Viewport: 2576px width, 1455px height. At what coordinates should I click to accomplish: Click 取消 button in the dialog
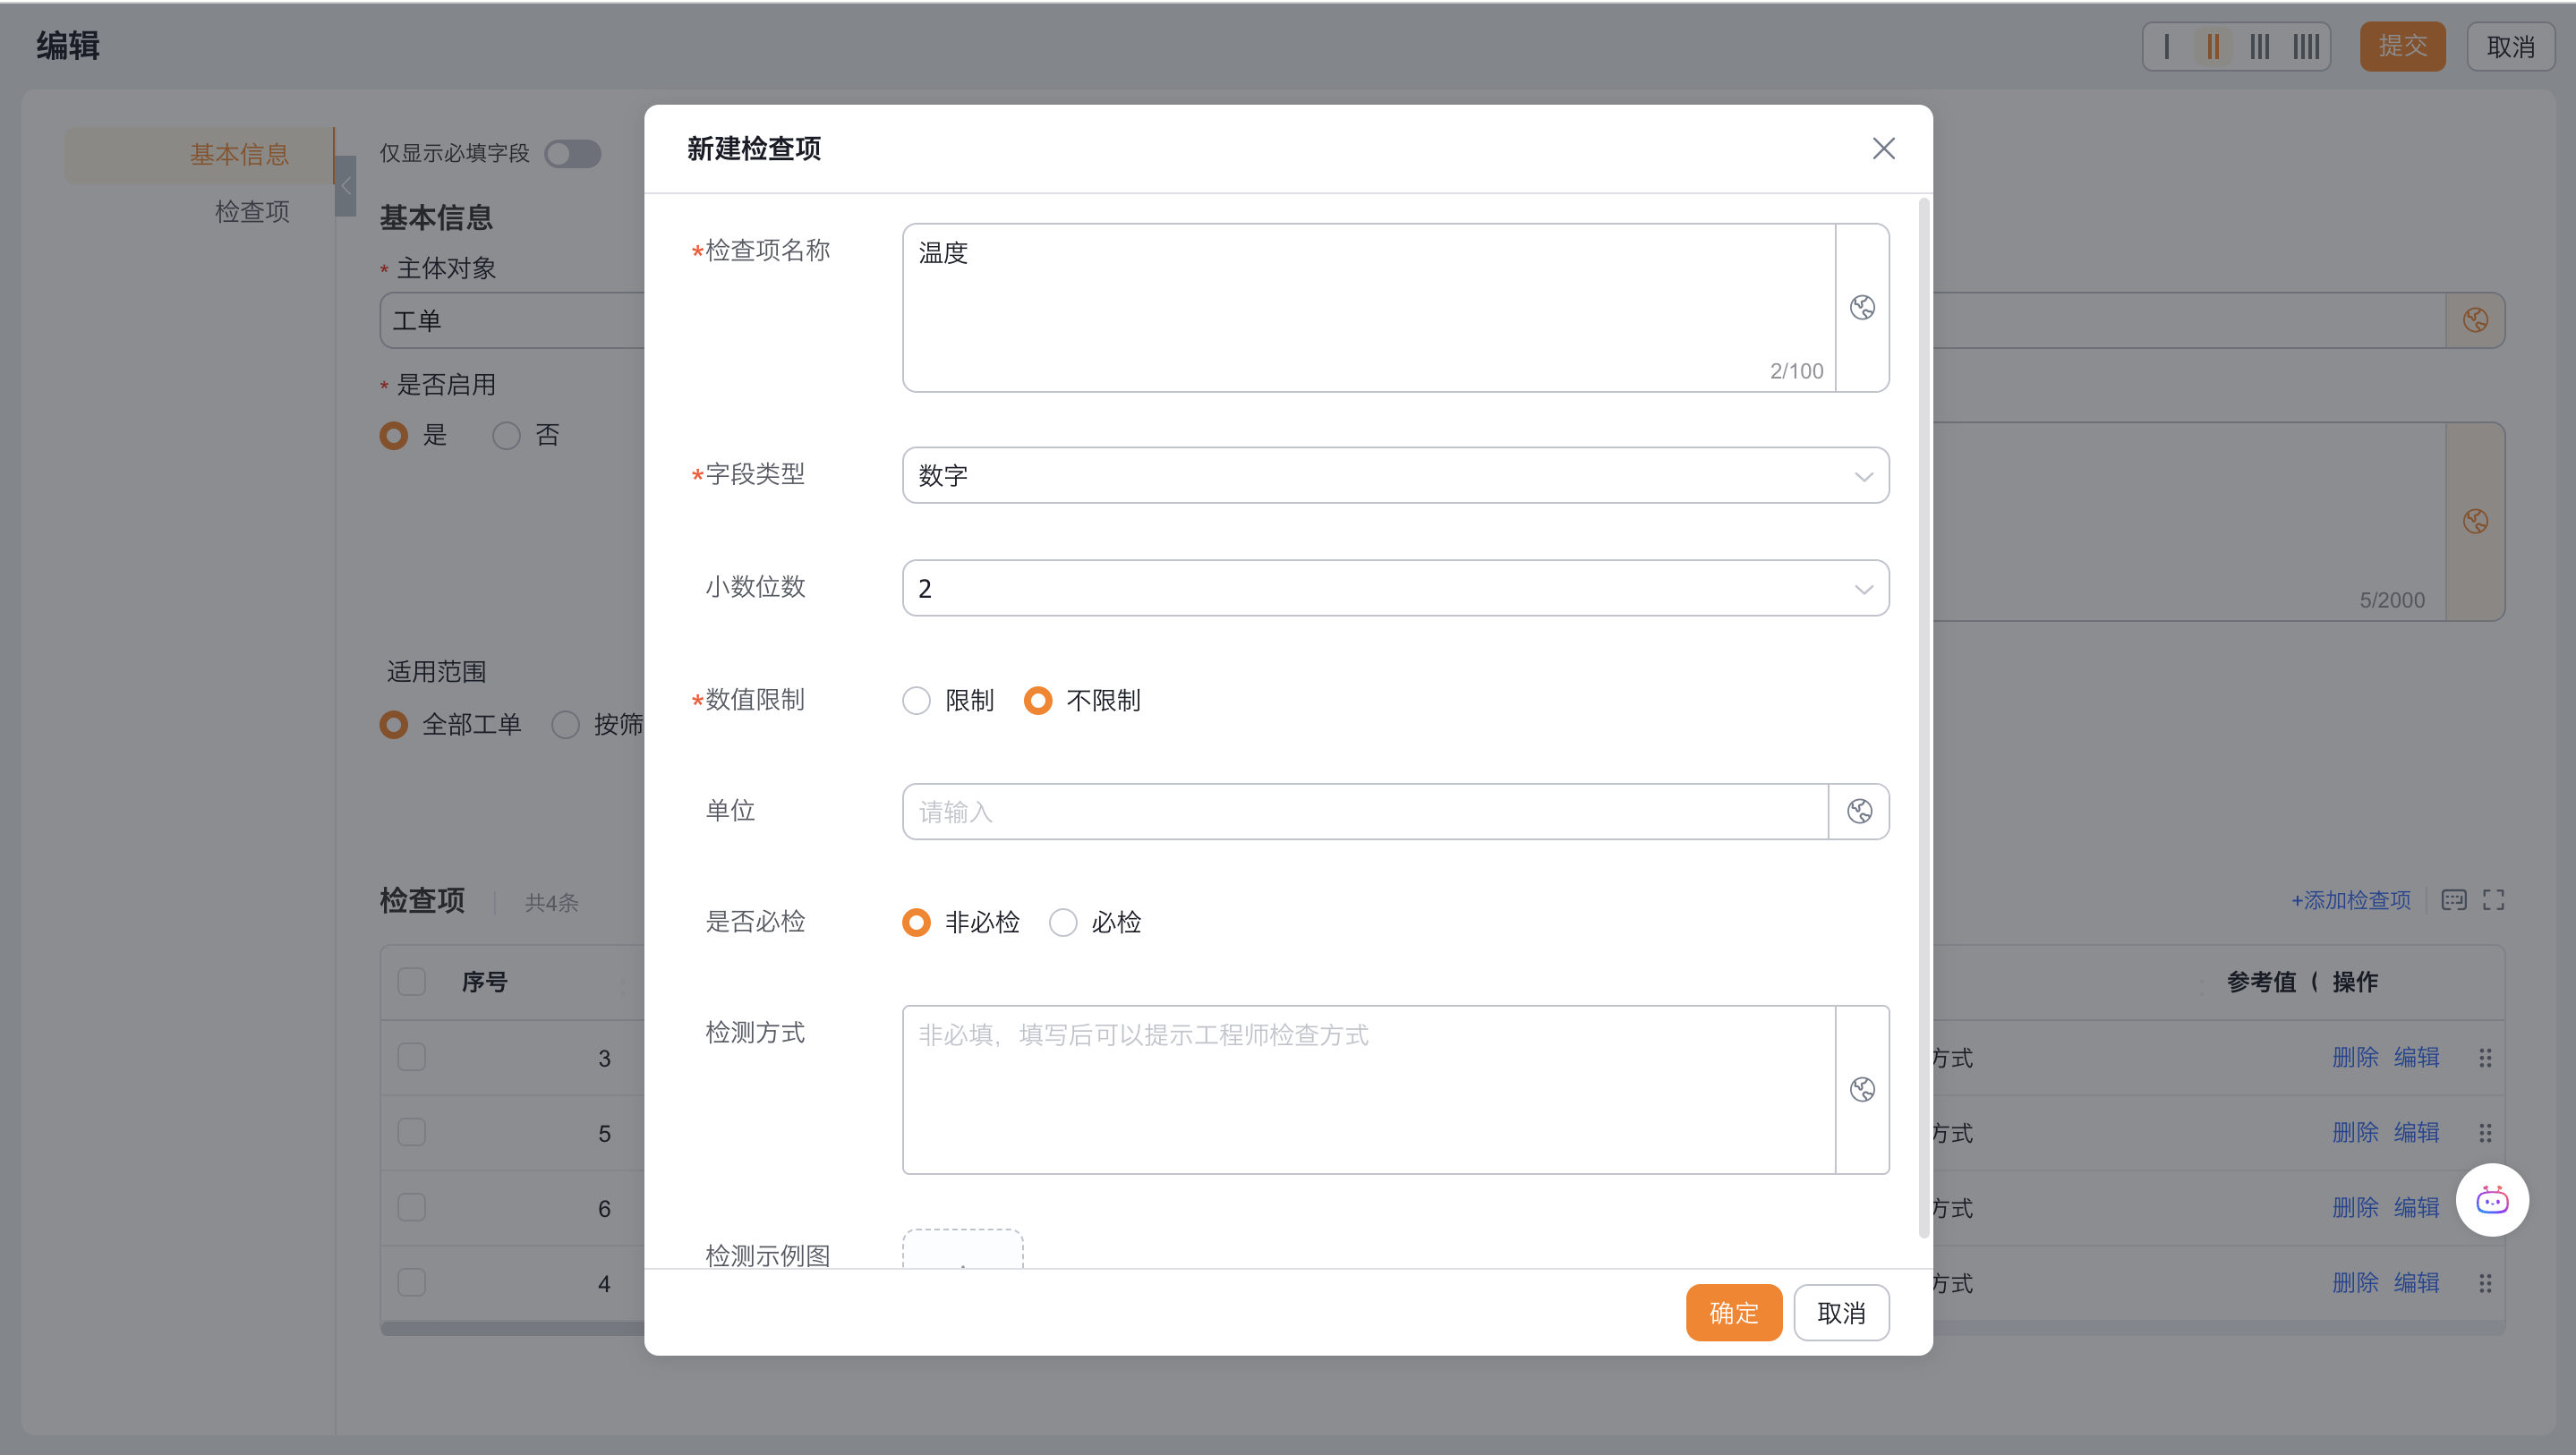tap(1840, 1312)
